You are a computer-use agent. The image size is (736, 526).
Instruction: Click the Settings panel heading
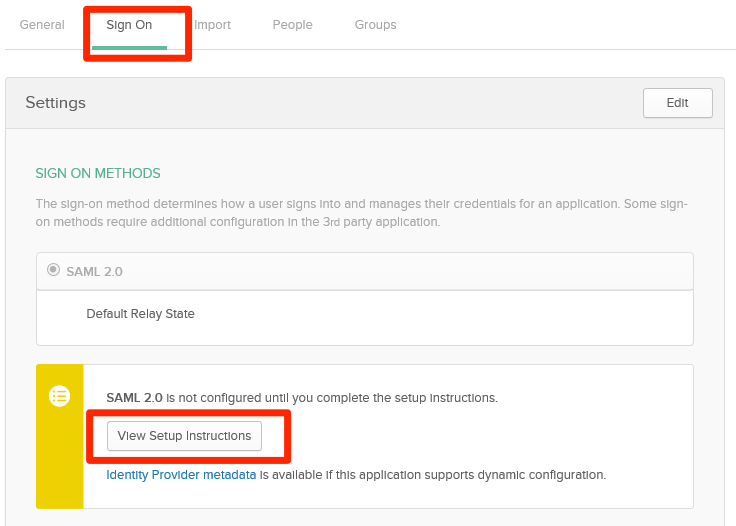click(56, 103)
